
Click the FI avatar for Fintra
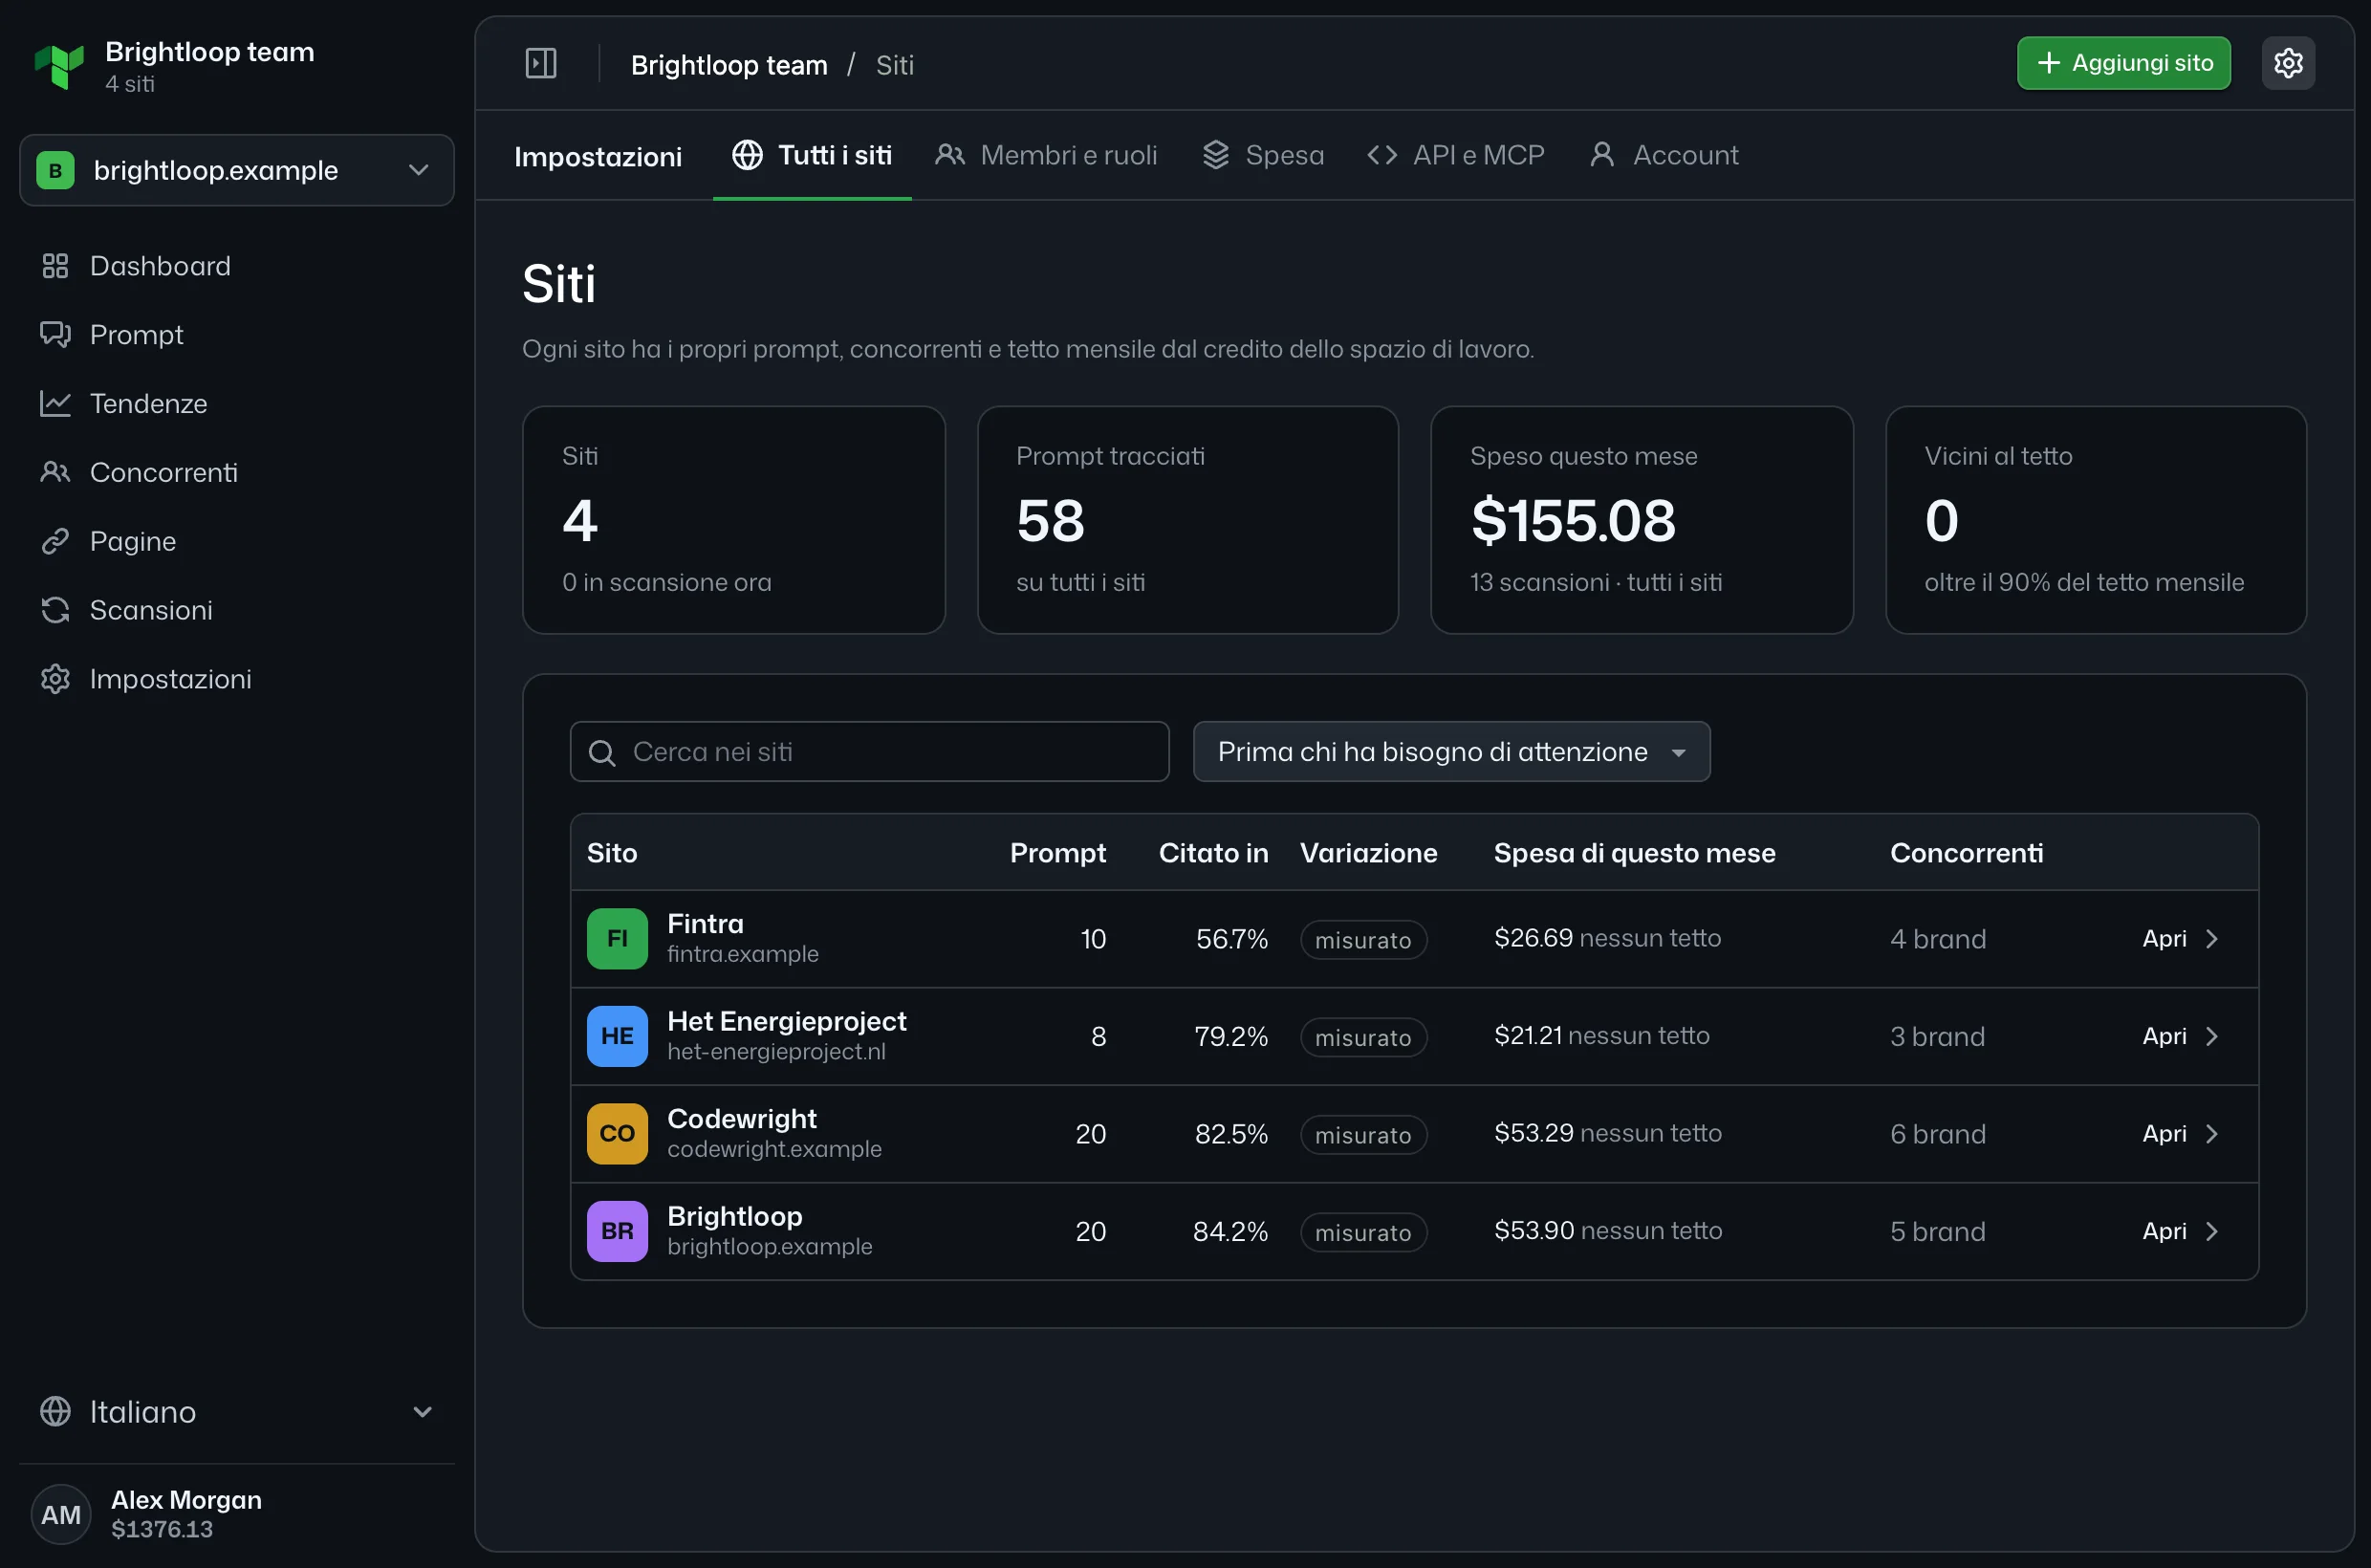tap(617, 938)
